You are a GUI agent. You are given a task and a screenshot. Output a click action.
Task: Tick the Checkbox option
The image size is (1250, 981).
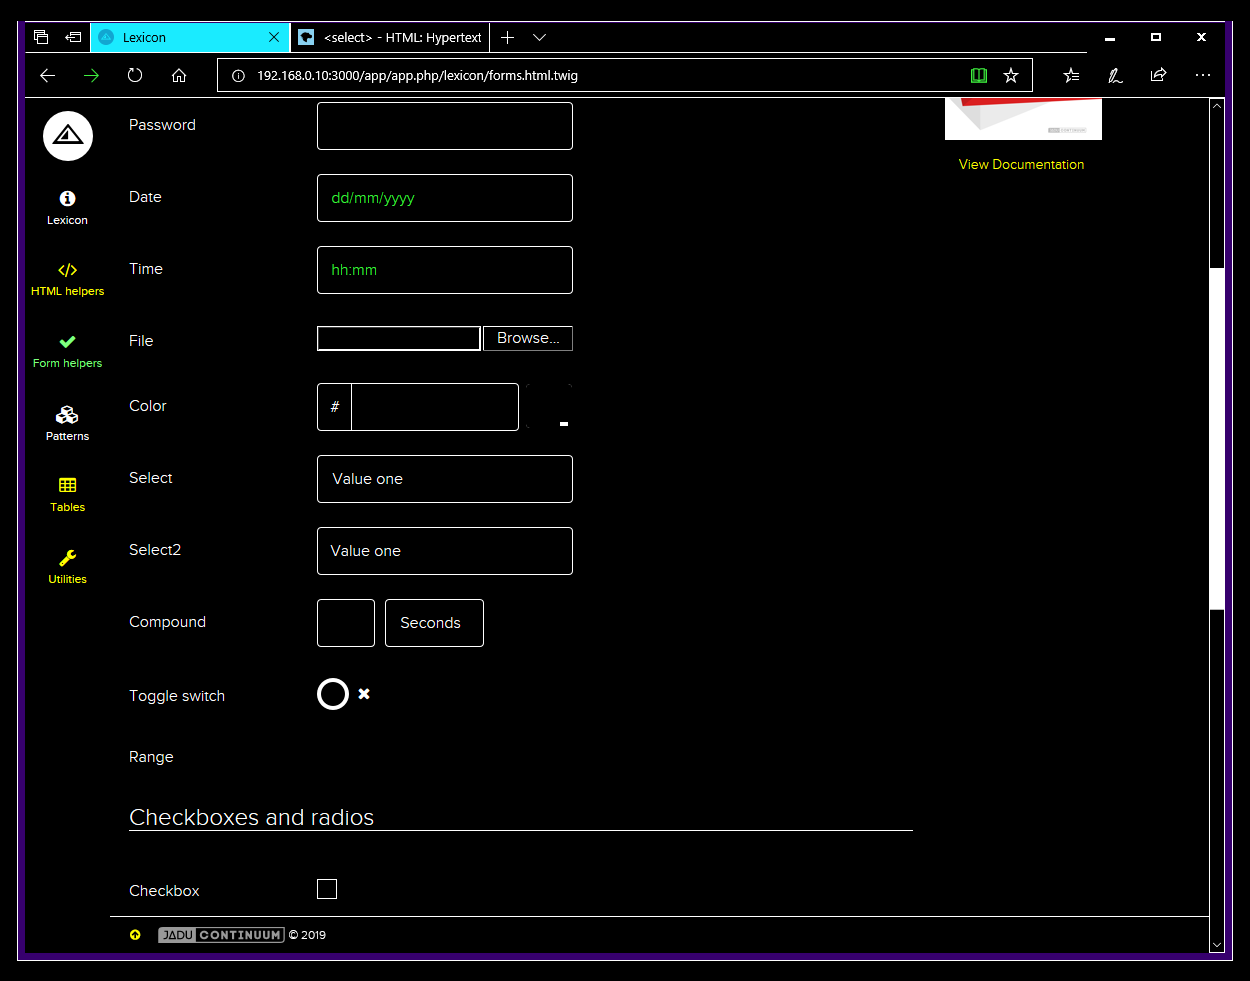pyautogui.click(x=327, y=889)
